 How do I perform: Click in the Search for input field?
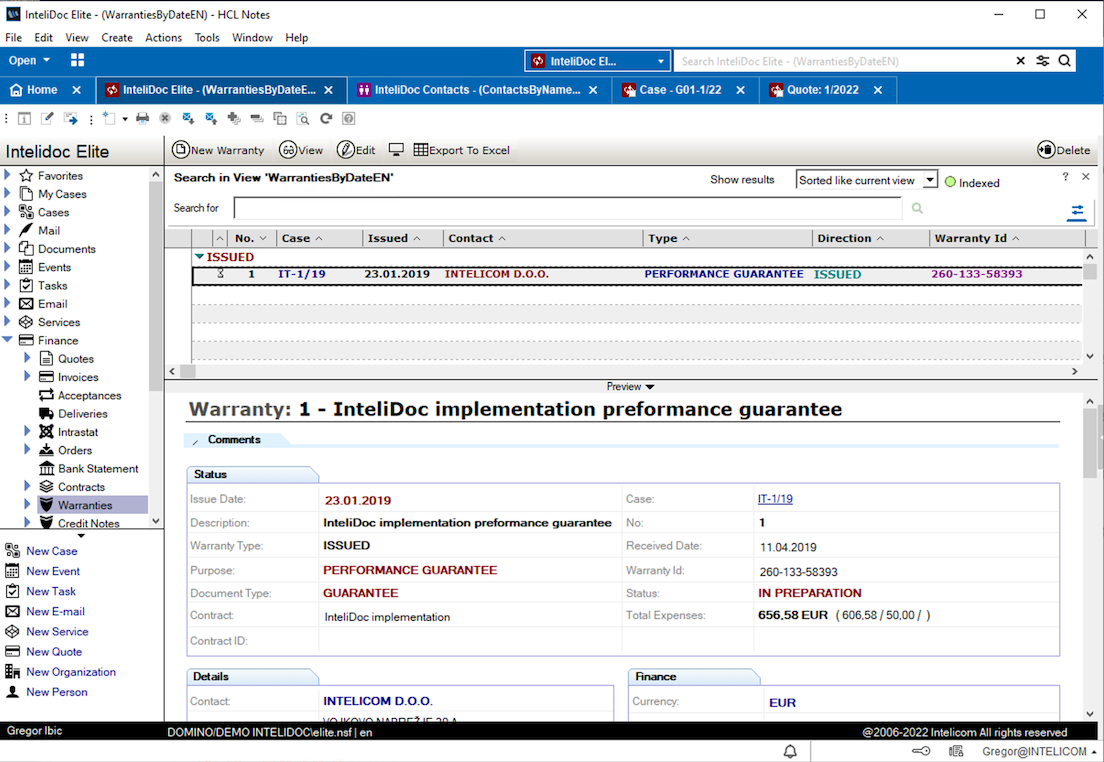click(567, 208)
